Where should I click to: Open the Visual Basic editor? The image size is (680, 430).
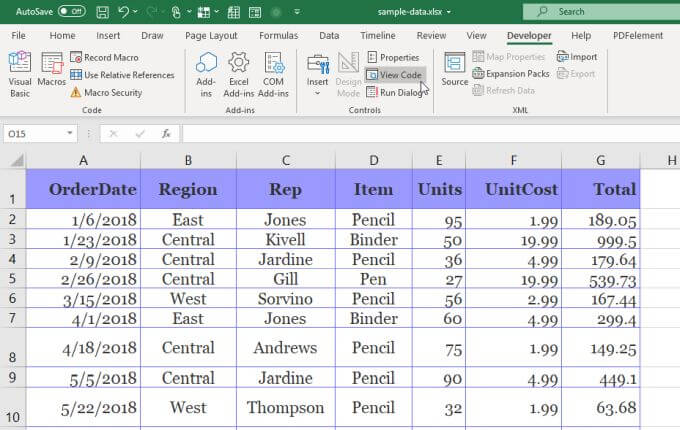click(x=20, y=74)
